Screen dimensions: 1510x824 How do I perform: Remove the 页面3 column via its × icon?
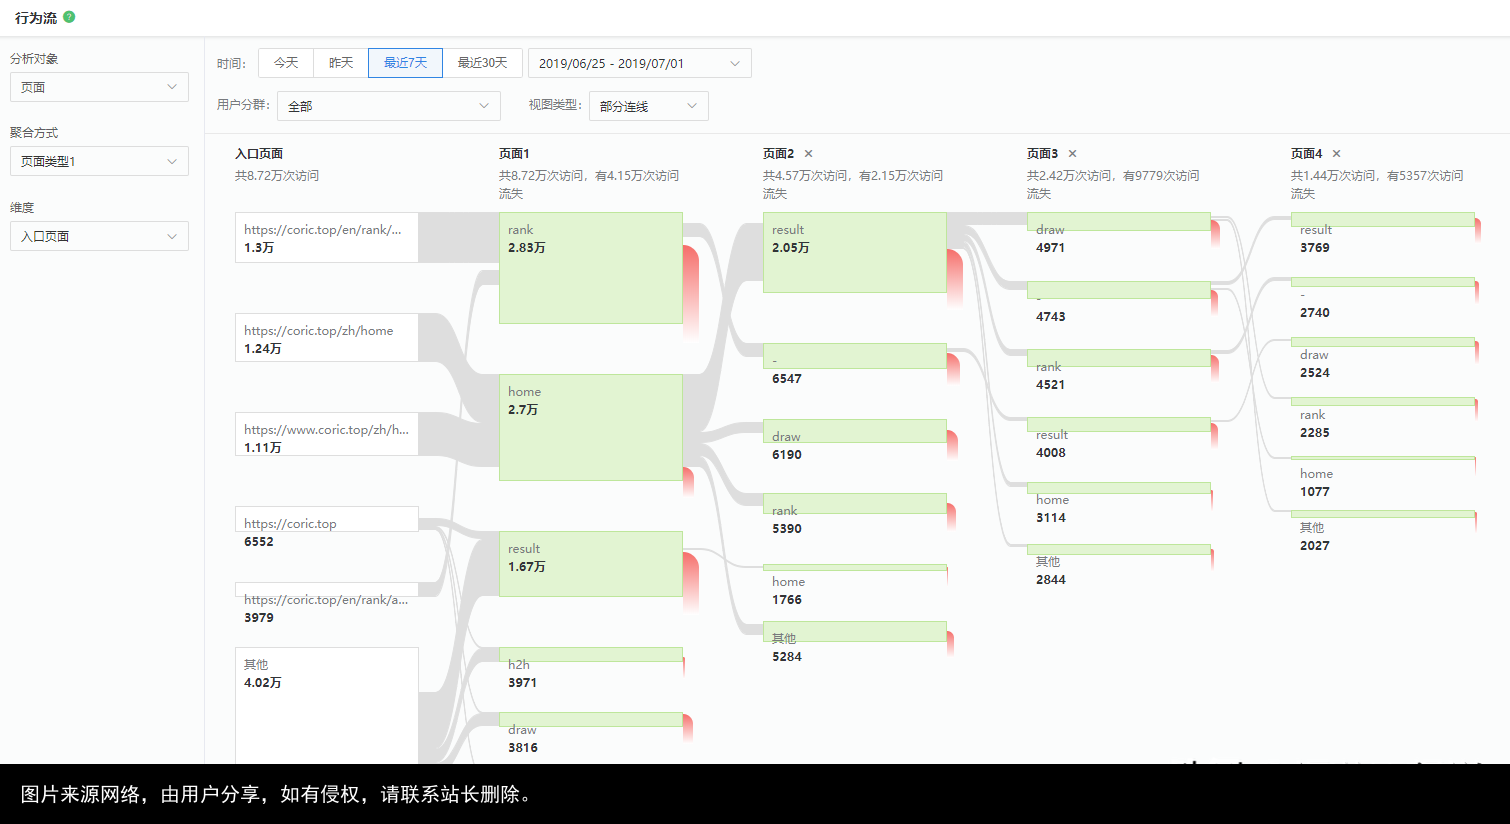tap(1071, 153)
